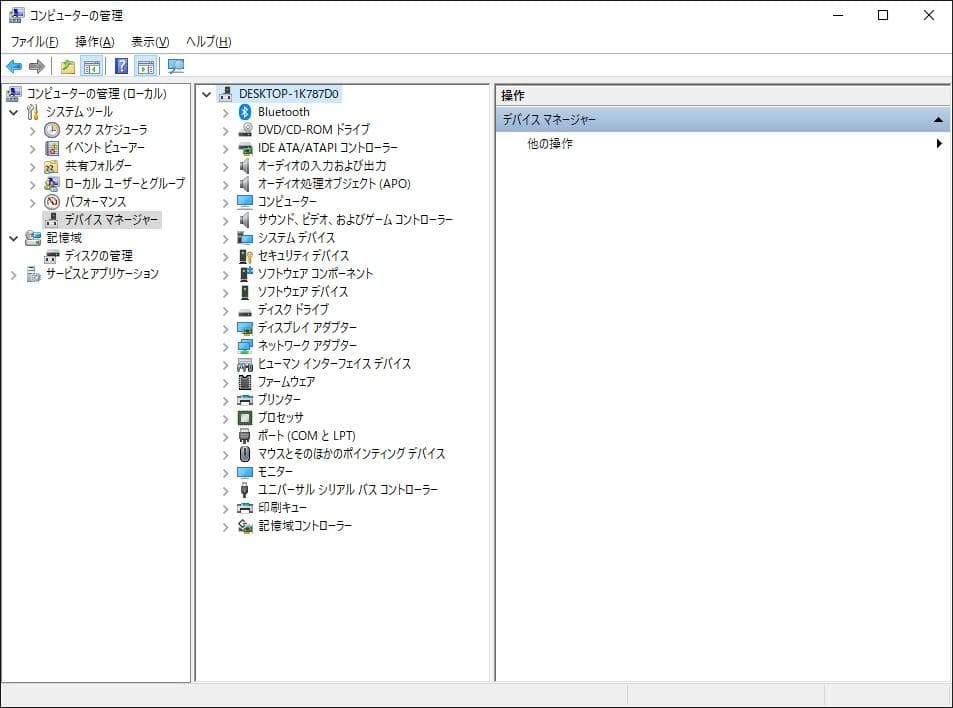Expand the プロセッサ category
953x708 pixels.
pos(224,417)
